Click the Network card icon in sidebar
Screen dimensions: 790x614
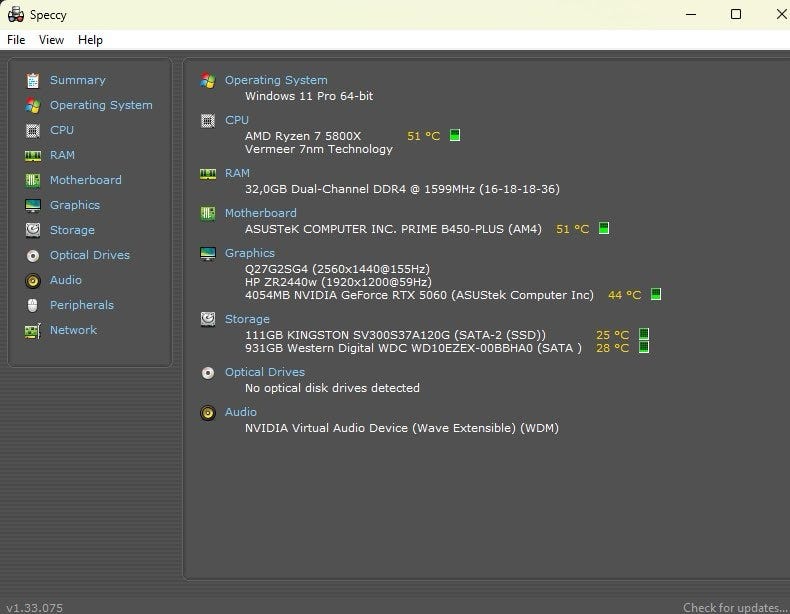[32, 330]
